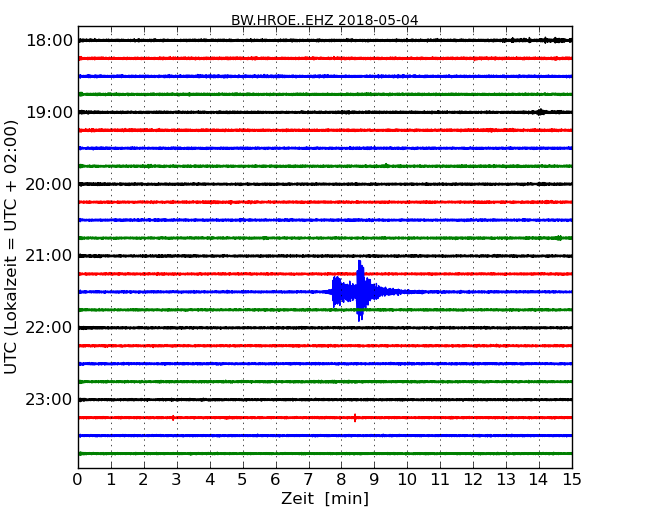The image size is (650, 520).
Task: Click x-axis tick label 9
Action: pos(374,480)
